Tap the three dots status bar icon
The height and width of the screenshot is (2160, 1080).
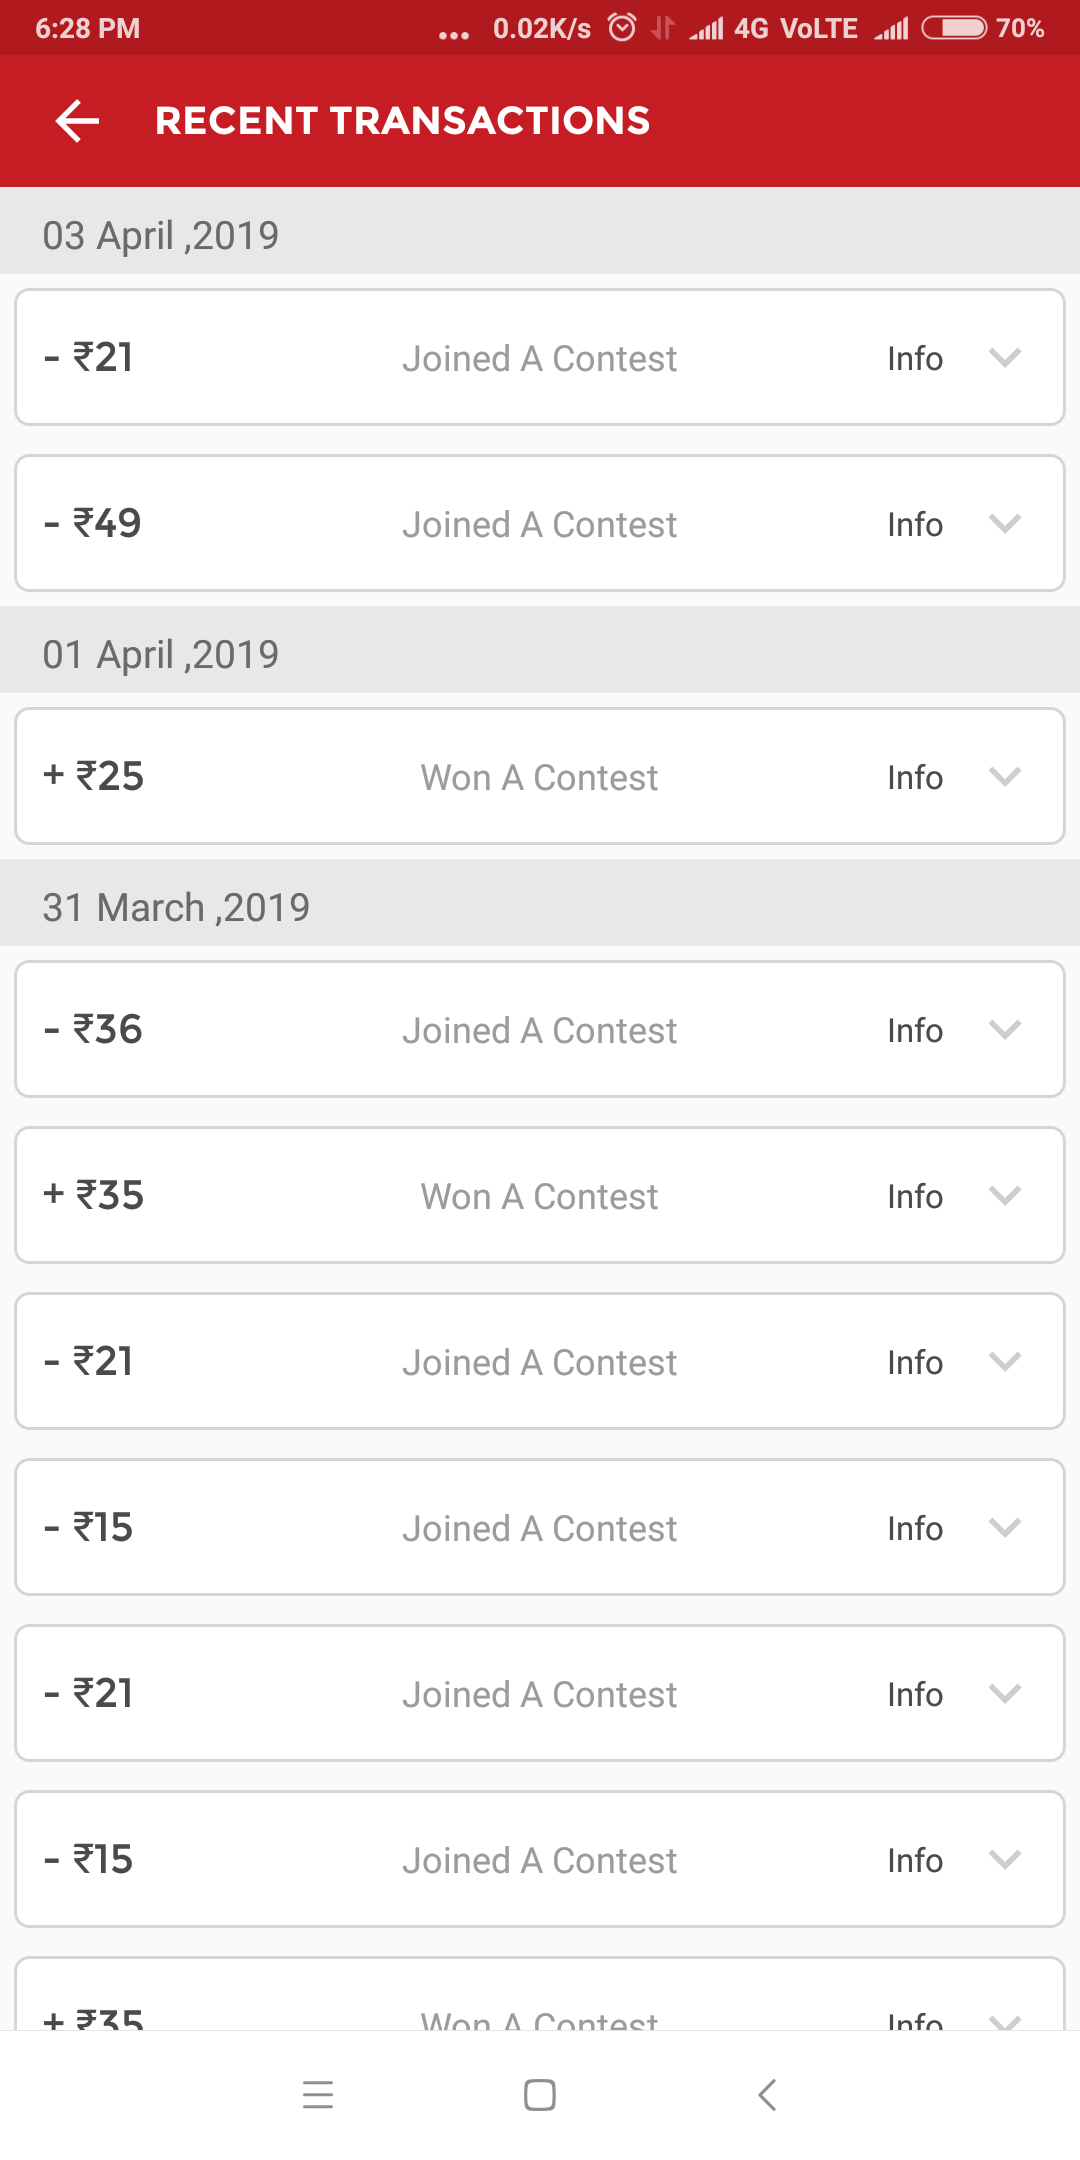(x=454, y=34)
